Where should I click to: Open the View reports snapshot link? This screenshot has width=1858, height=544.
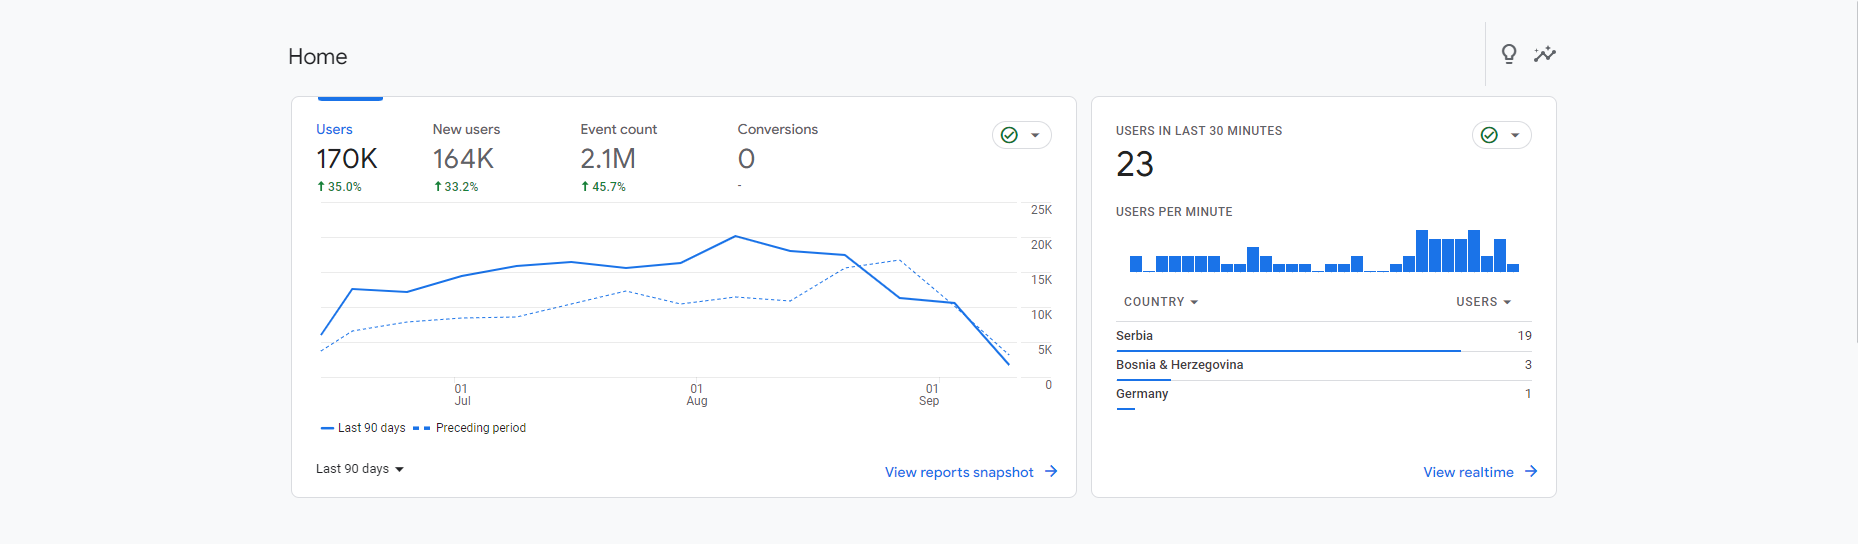click(958, 472)
